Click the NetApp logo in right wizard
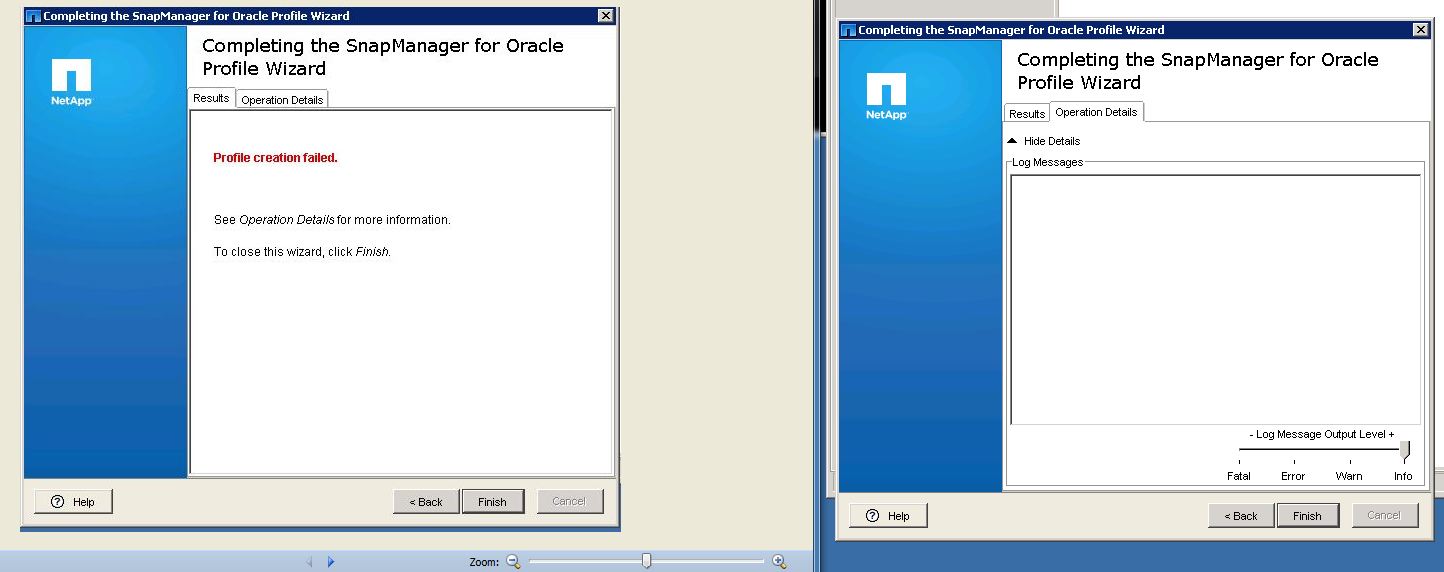Viewport: 1444px width, 572px height. (886, 96)
